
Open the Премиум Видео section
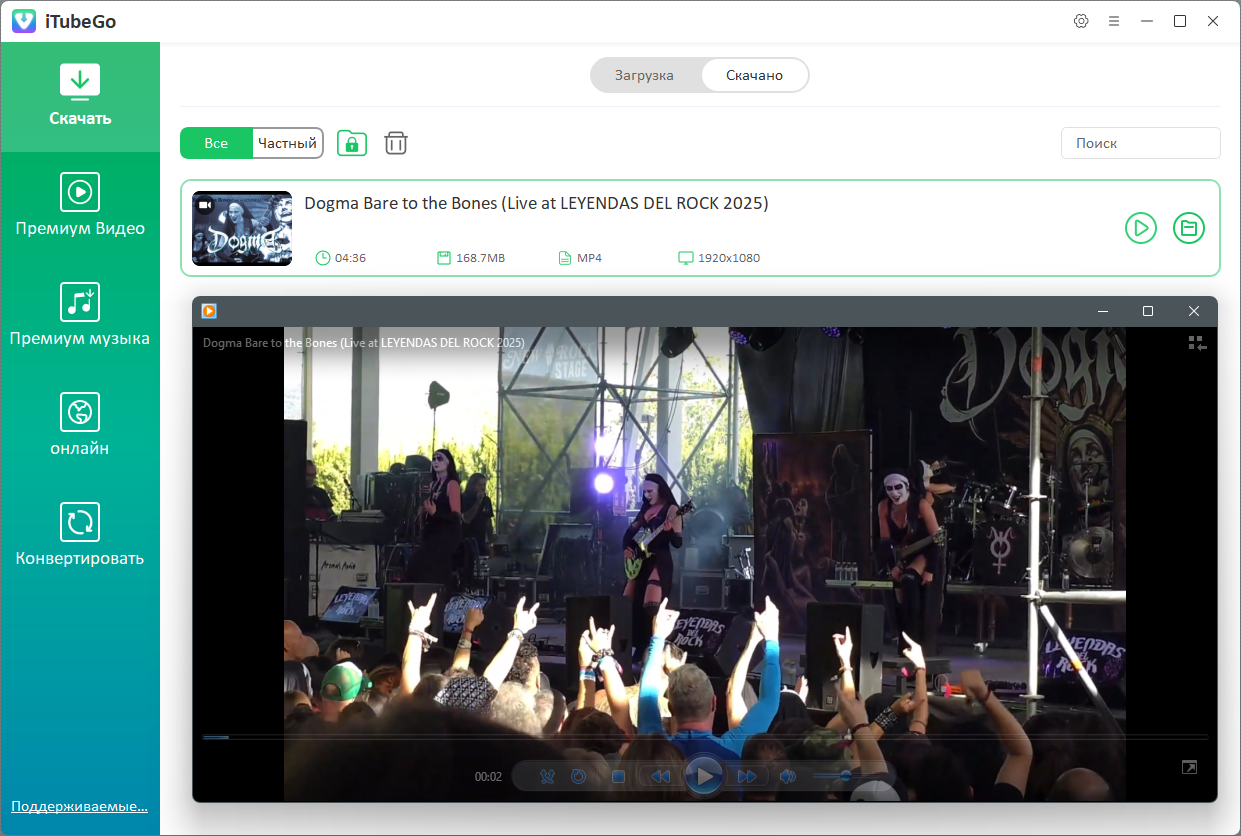click(x=80, y=207)
